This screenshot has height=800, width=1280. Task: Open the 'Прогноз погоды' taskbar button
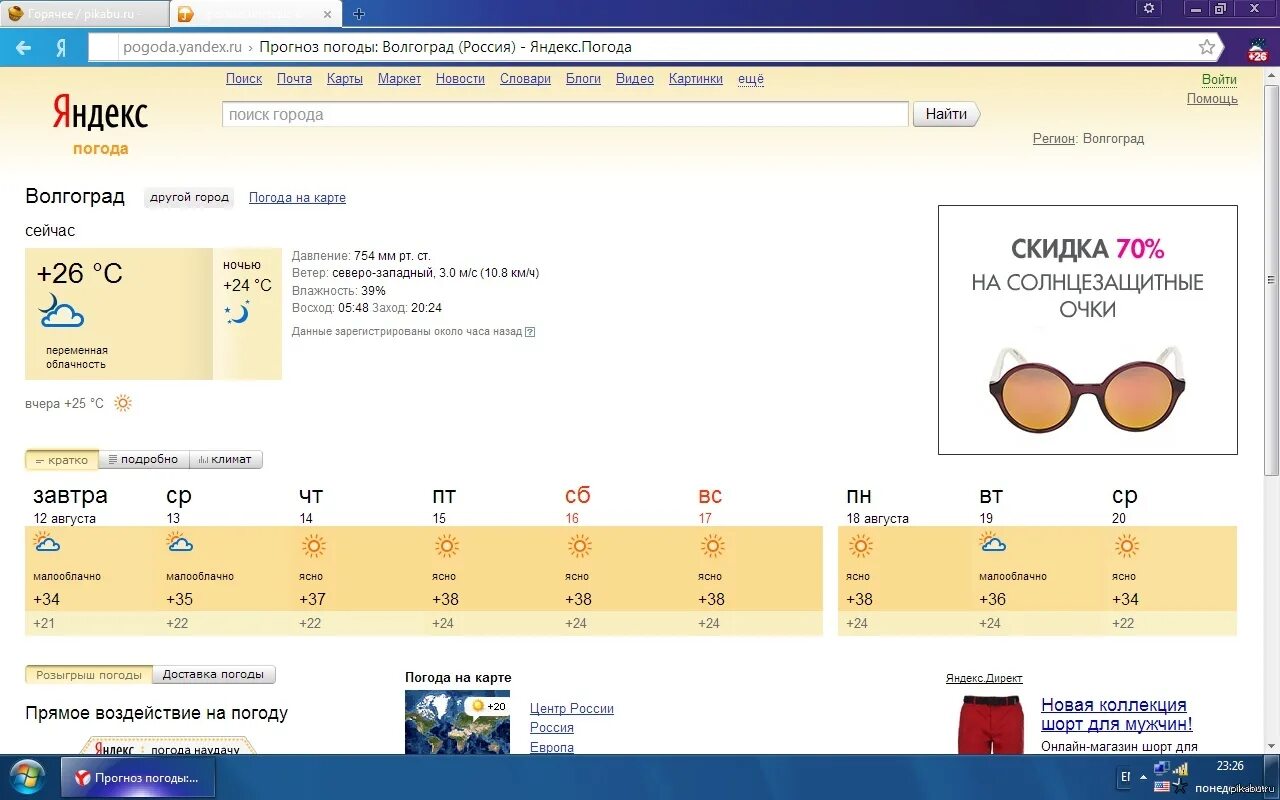pos(139,777)
